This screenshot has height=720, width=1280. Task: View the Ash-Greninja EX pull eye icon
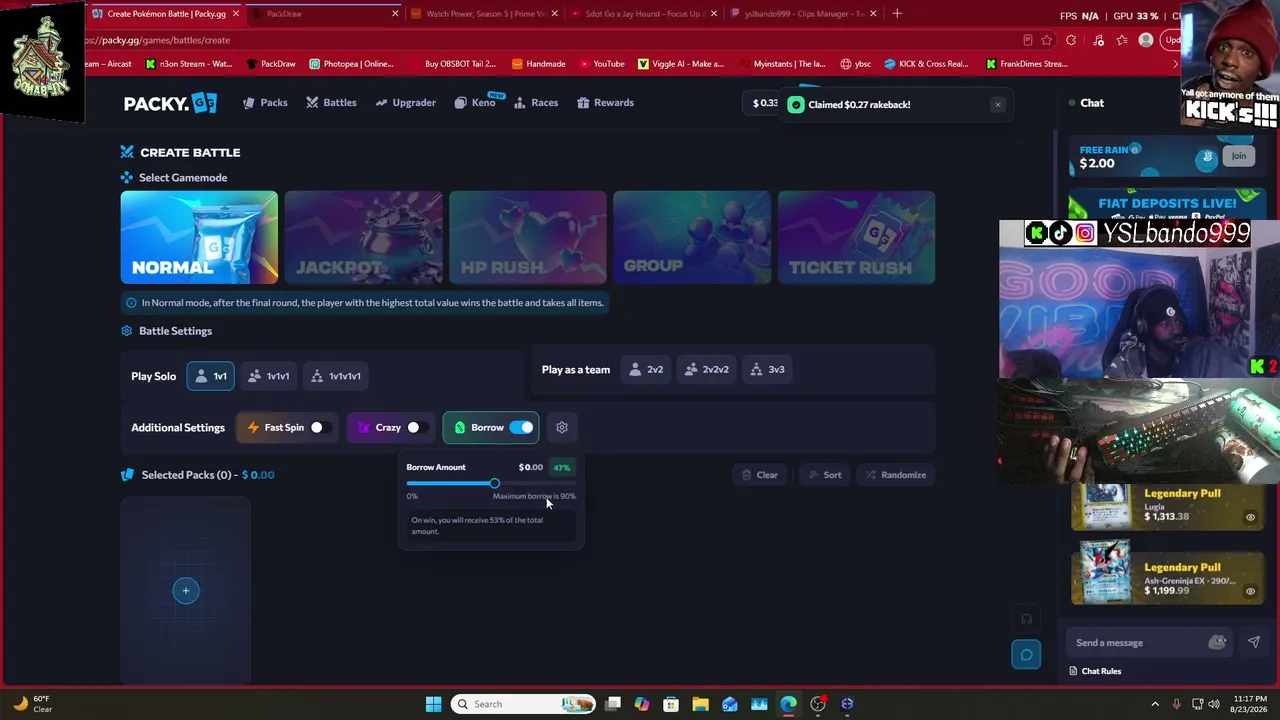(x=1250, y=591)
